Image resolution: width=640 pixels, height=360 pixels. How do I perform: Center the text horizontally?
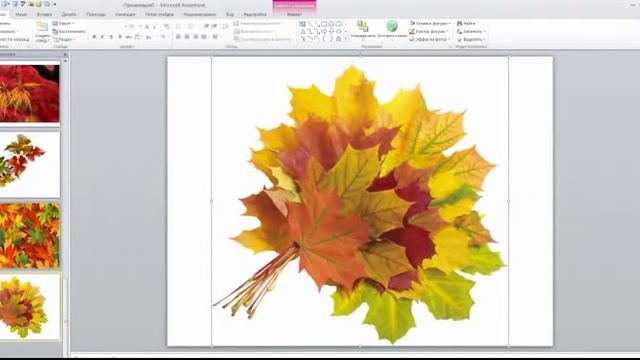tap(187, 37)
